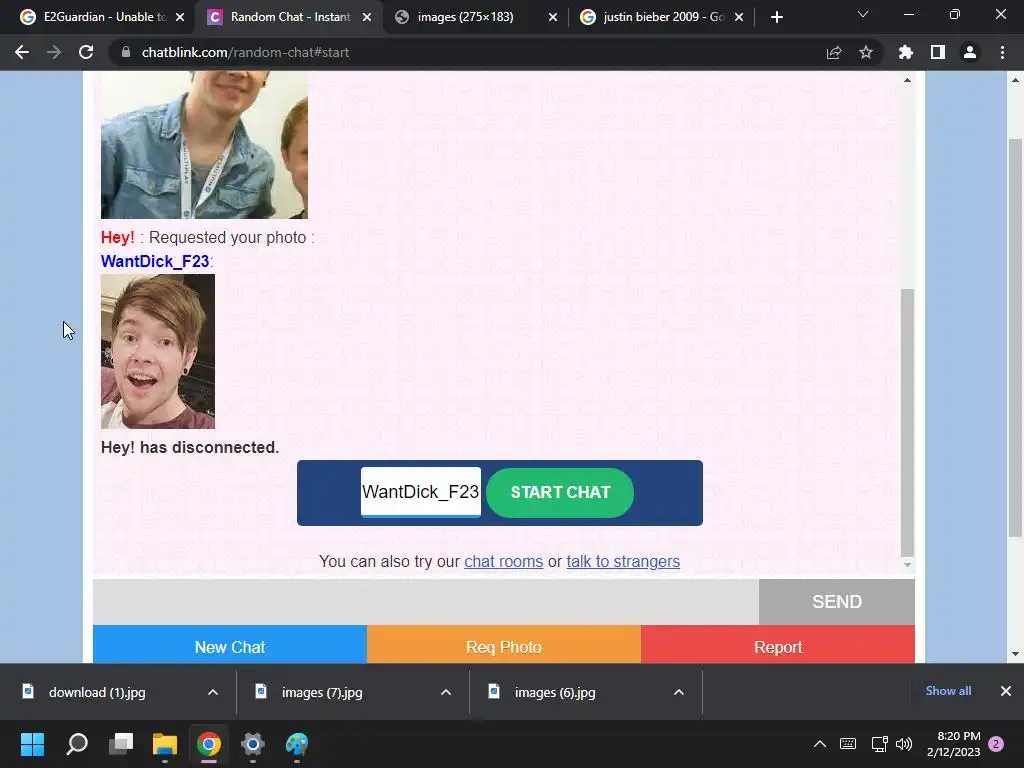Open download (1).jpg file

point(98,692)
